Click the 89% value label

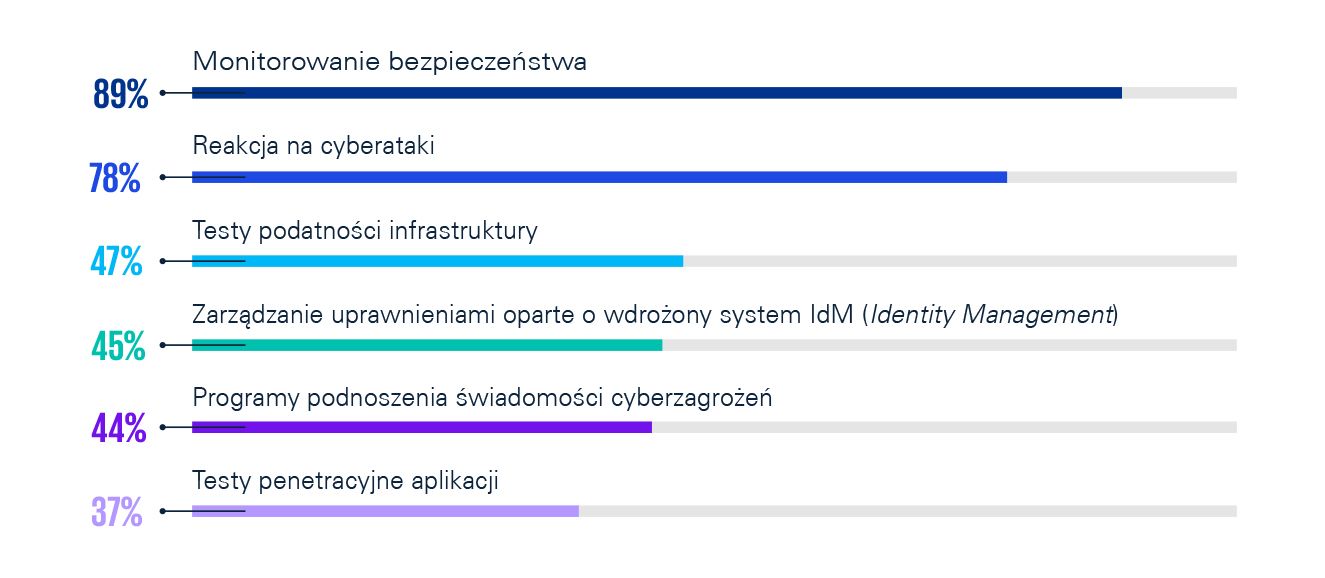[x=120, y=94]
